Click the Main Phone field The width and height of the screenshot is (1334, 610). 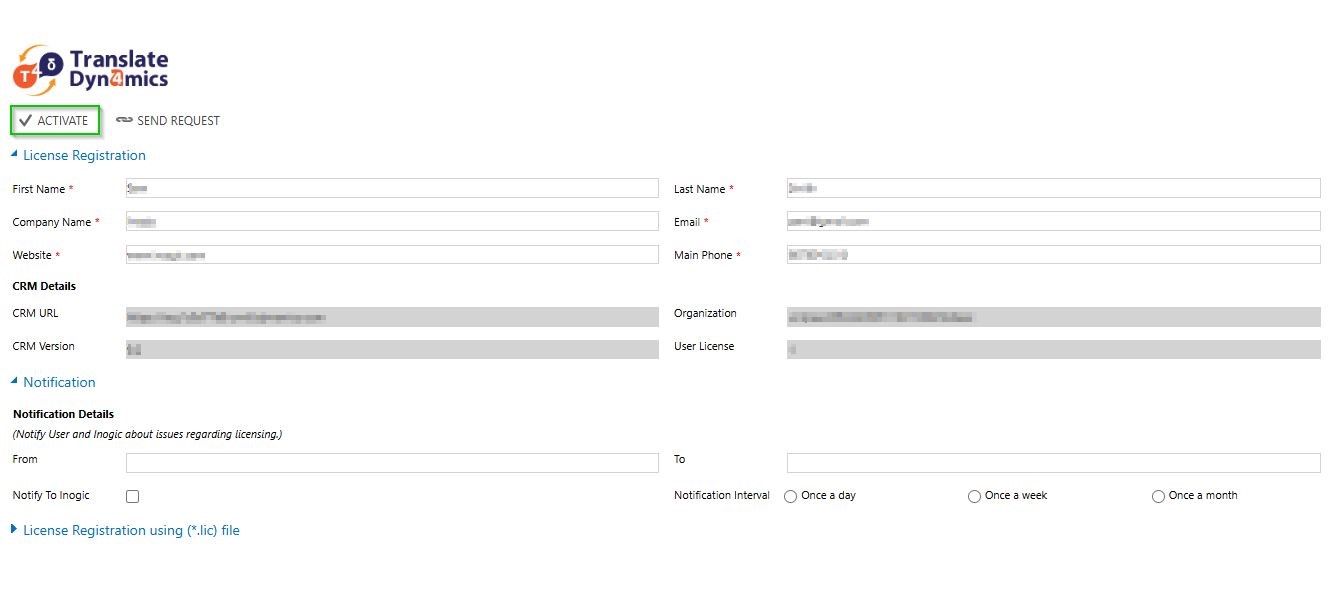coord(1053,255)
